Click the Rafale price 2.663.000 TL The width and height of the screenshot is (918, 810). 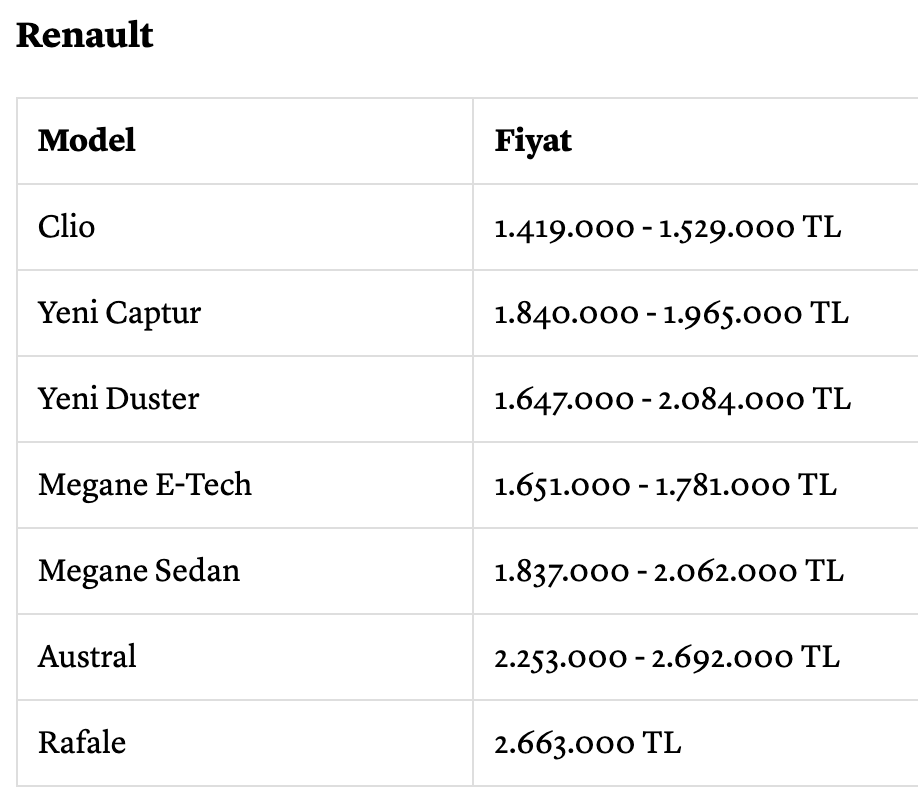pos(588,743)
